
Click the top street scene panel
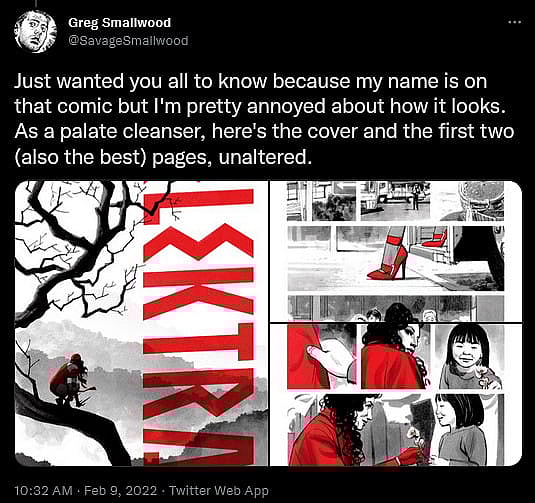point(396,201)
